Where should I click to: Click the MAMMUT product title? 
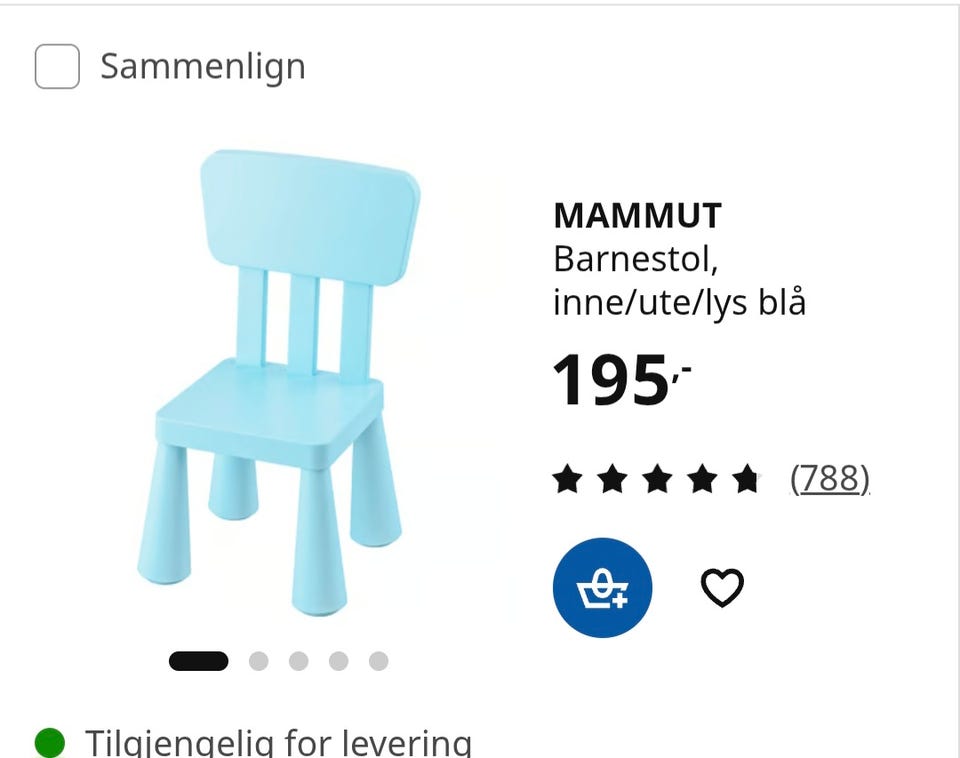click(x=637, y=216)
